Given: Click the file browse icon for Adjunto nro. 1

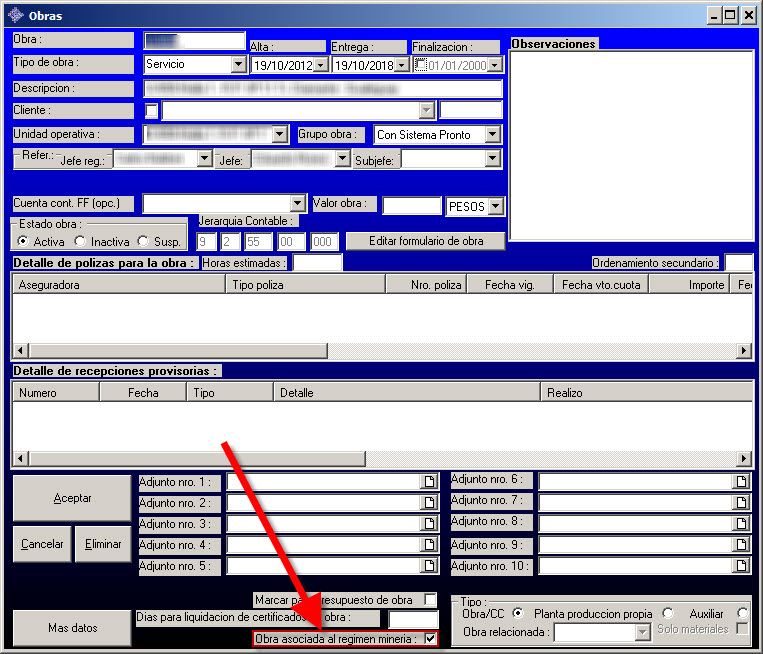Looking at the screenshot, I should 431,482.
